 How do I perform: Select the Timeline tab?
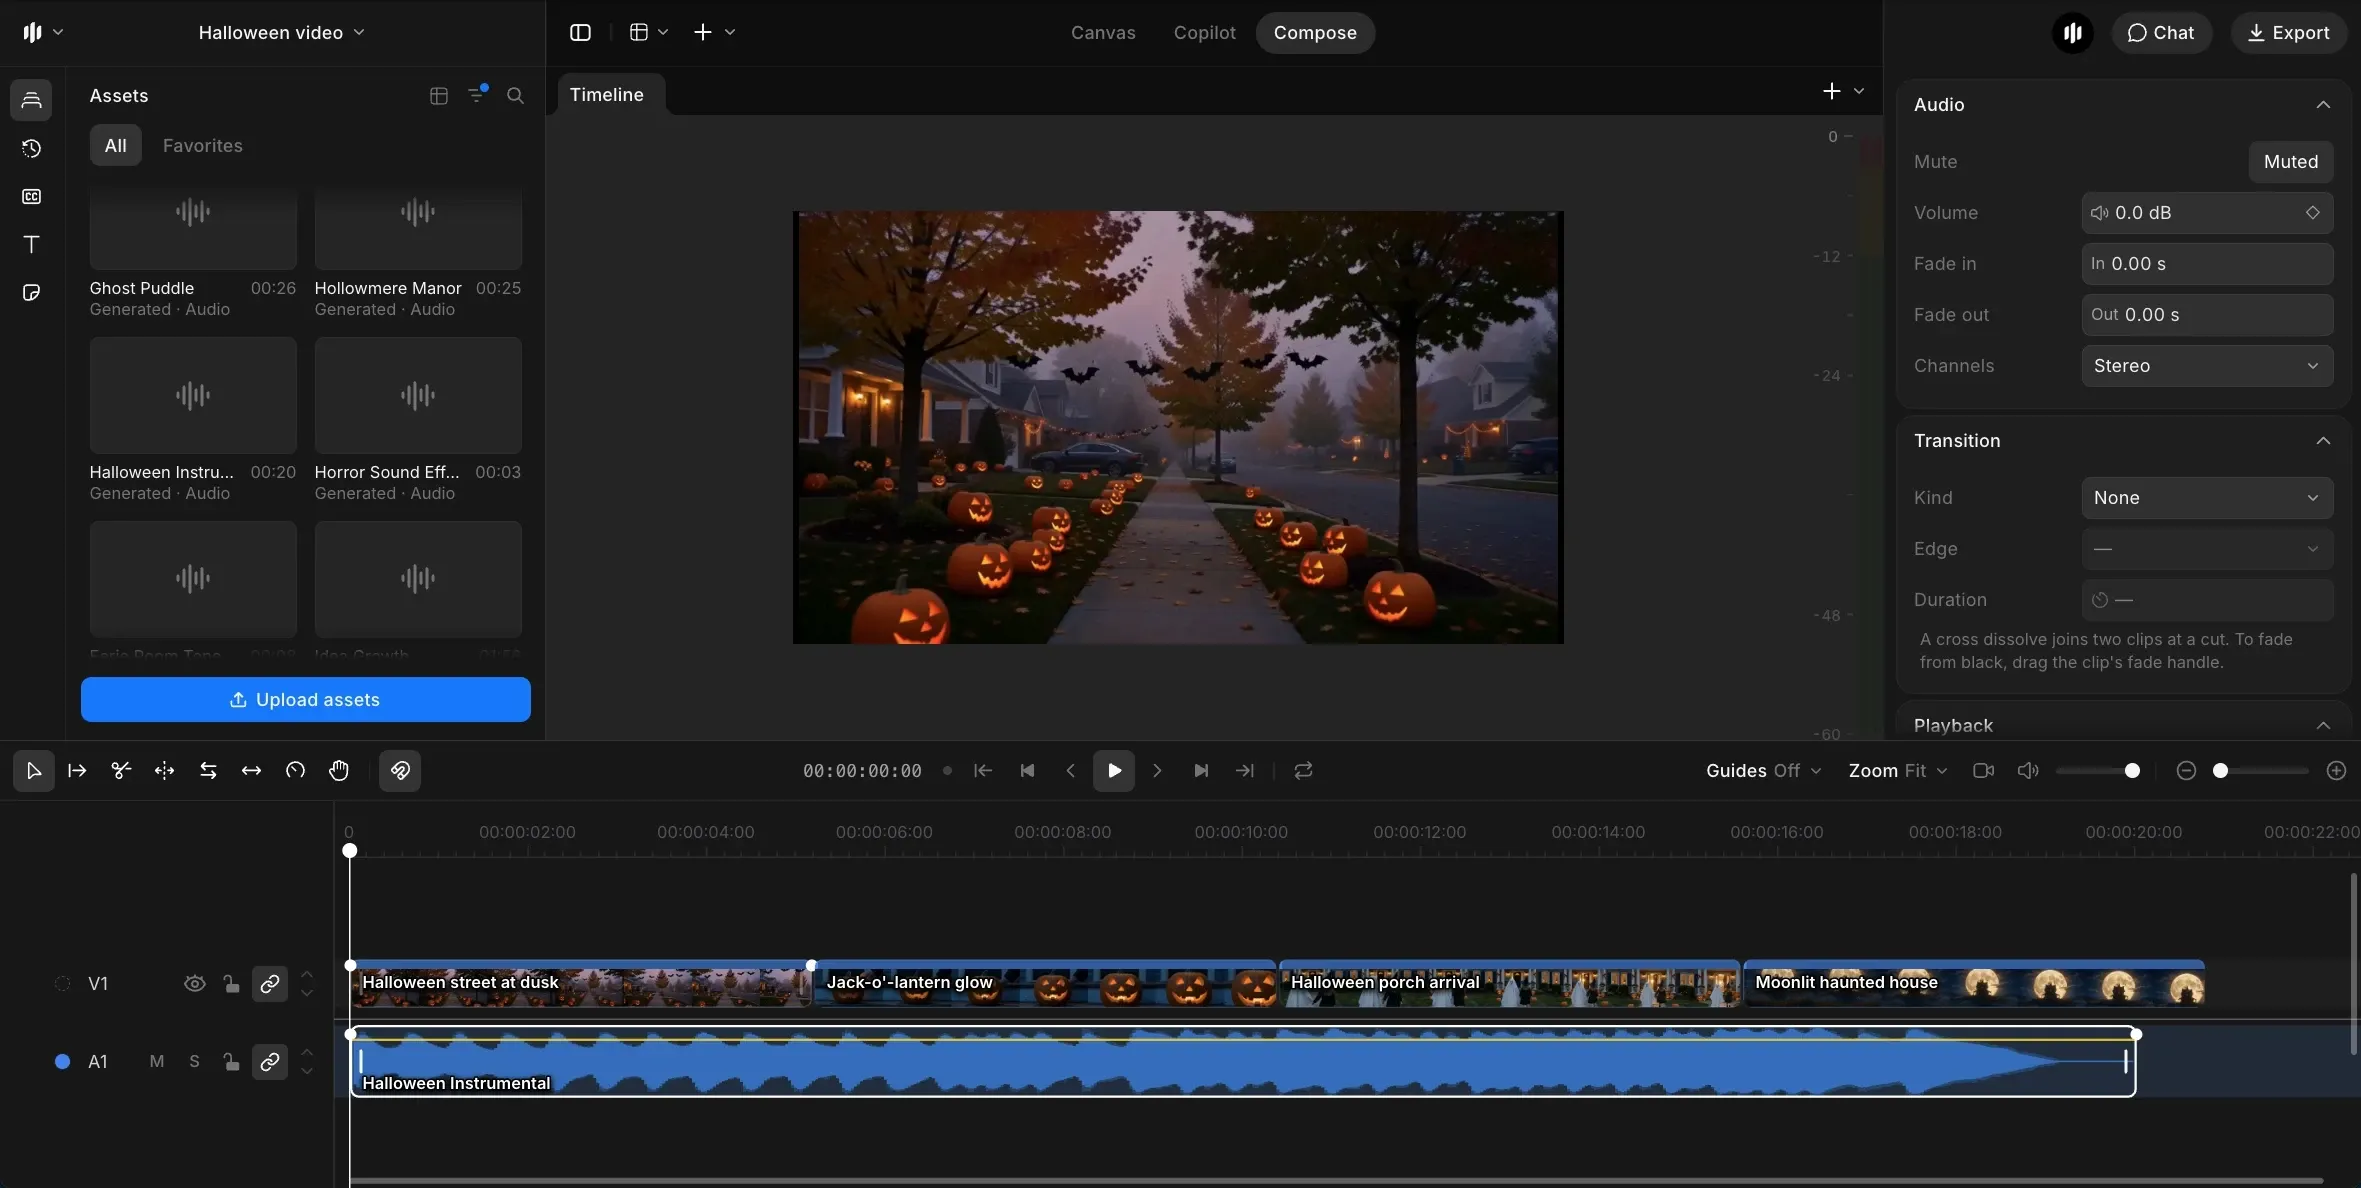607,94
